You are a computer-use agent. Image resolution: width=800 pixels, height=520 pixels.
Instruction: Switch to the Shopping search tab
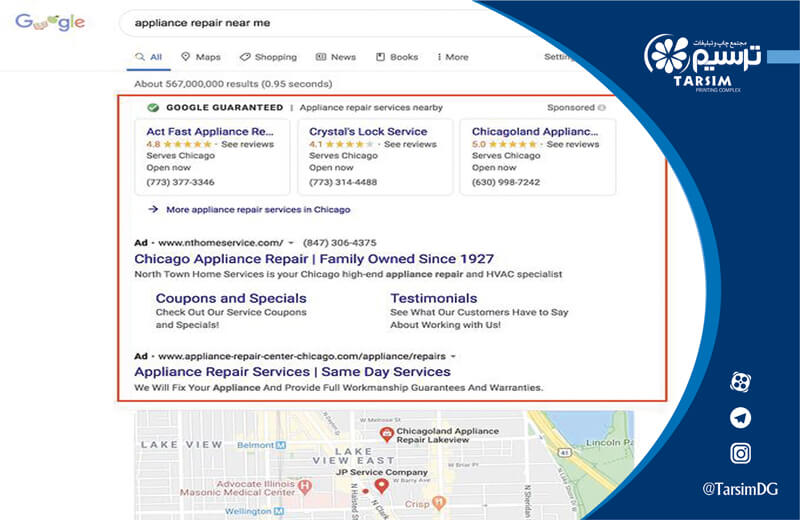click(x=268, y=57)
